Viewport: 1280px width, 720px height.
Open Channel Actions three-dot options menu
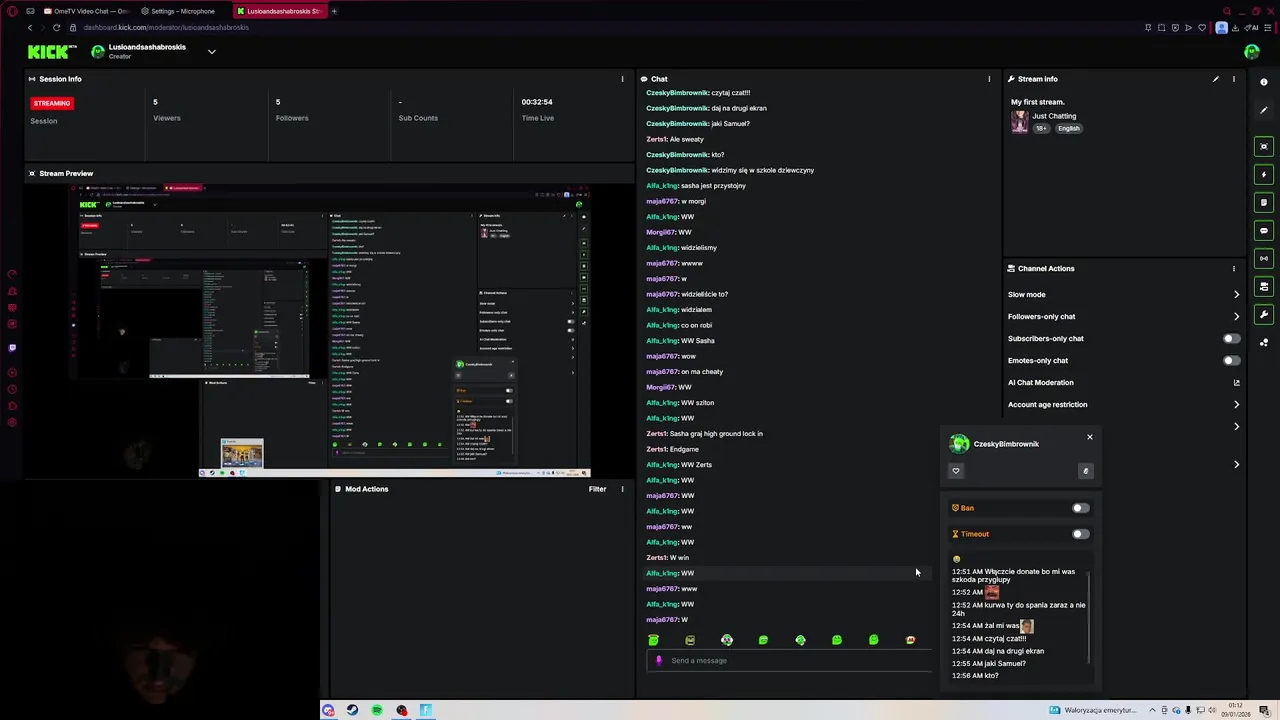click(1233, 269)
